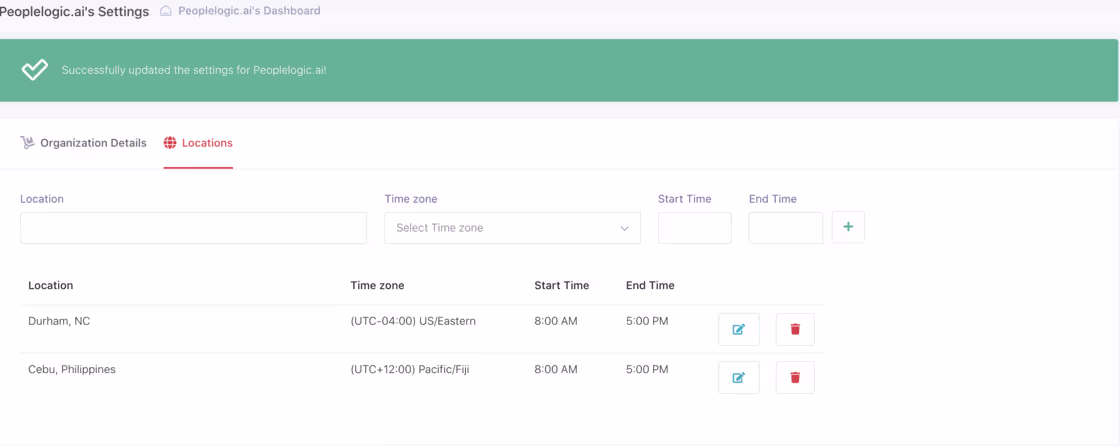This screenshot has height=446, width=1120.
Task: Click the globe icon on Locations tab
Action: (x=170, y=143)
